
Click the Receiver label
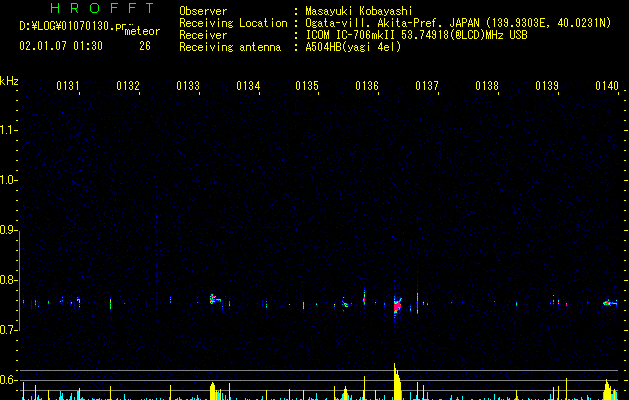point(203,35)
